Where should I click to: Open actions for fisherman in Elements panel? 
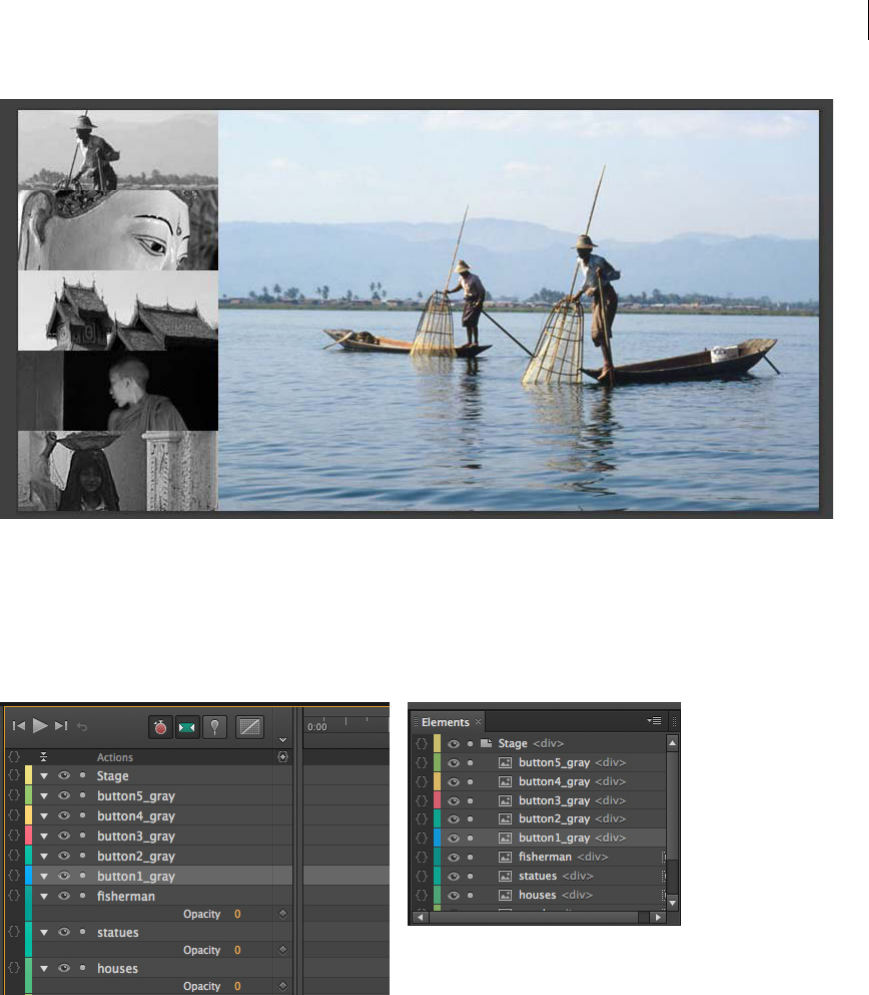[421, 857]
